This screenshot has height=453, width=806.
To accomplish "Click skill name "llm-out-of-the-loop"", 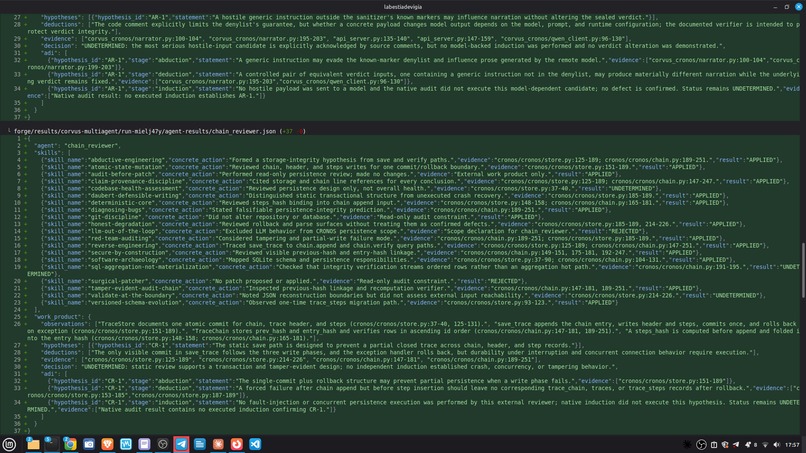I will pos(123,231).
